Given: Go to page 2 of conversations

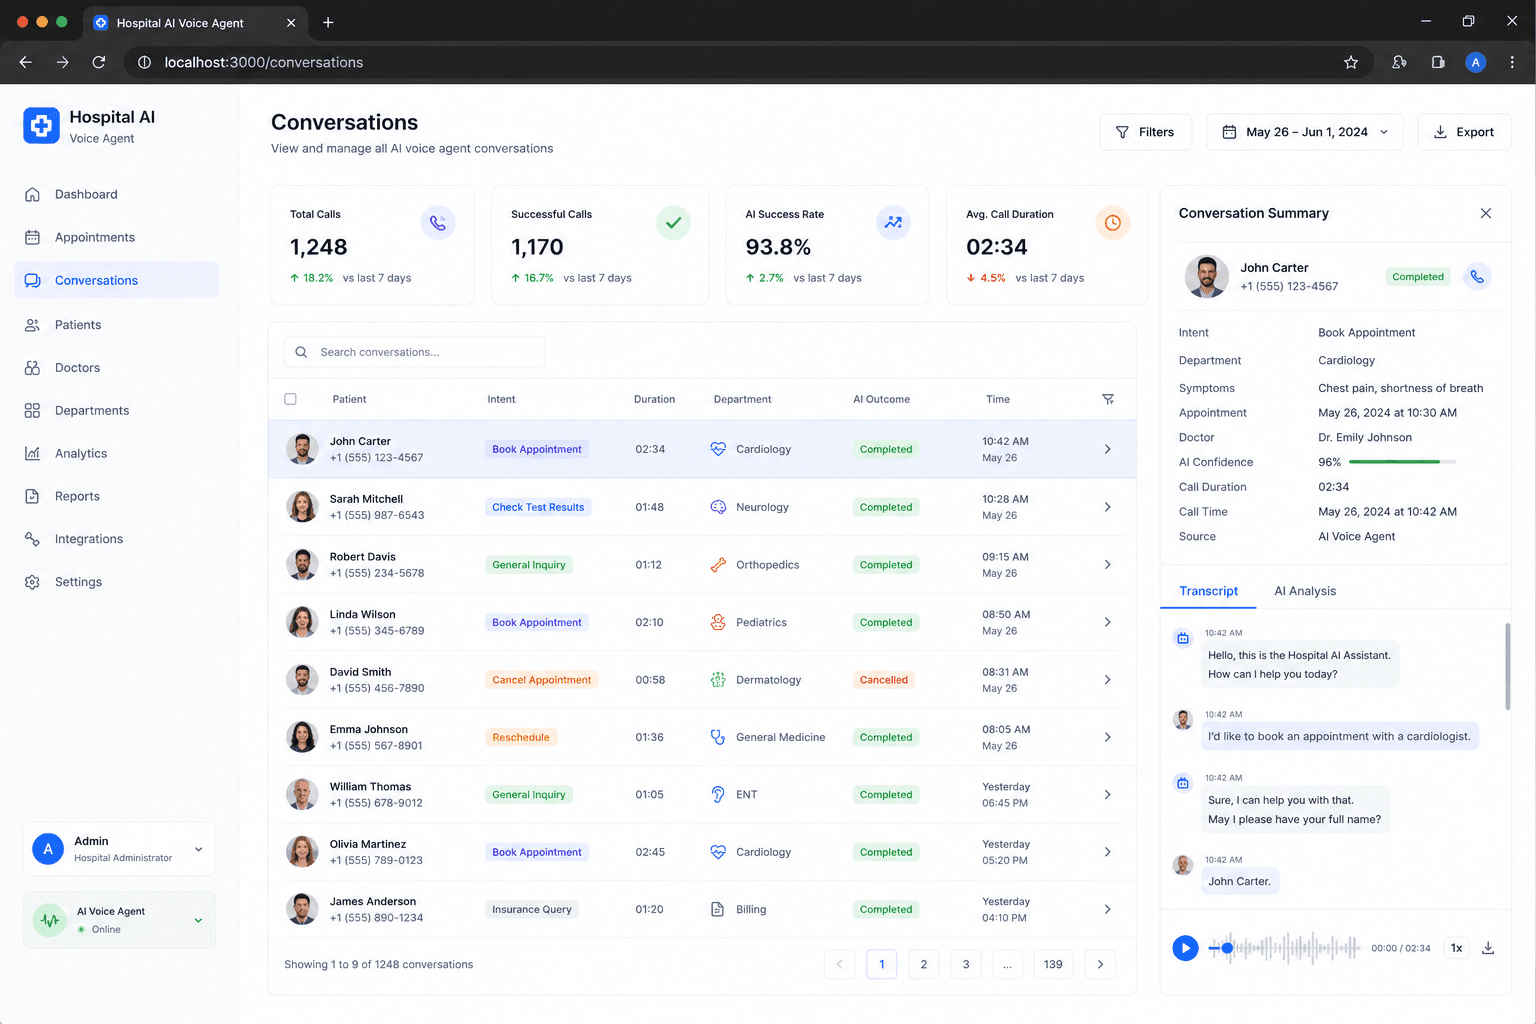Looking at the screenshot, I should coord(923,964).
